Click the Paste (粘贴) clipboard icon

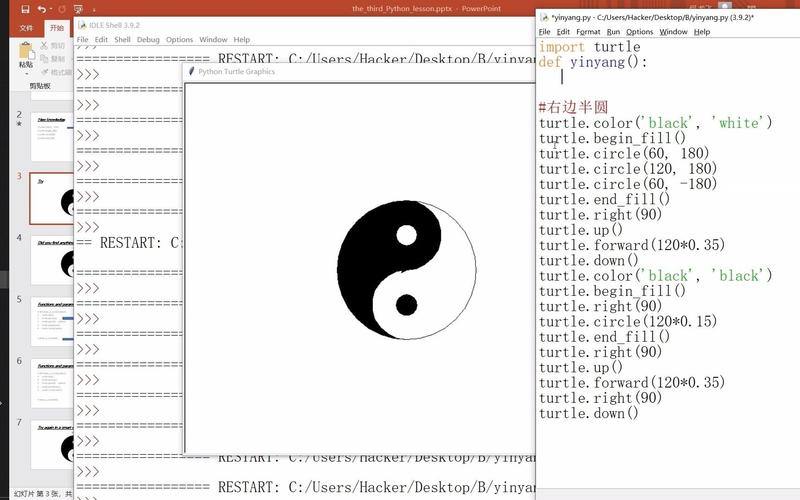[26, 51]
